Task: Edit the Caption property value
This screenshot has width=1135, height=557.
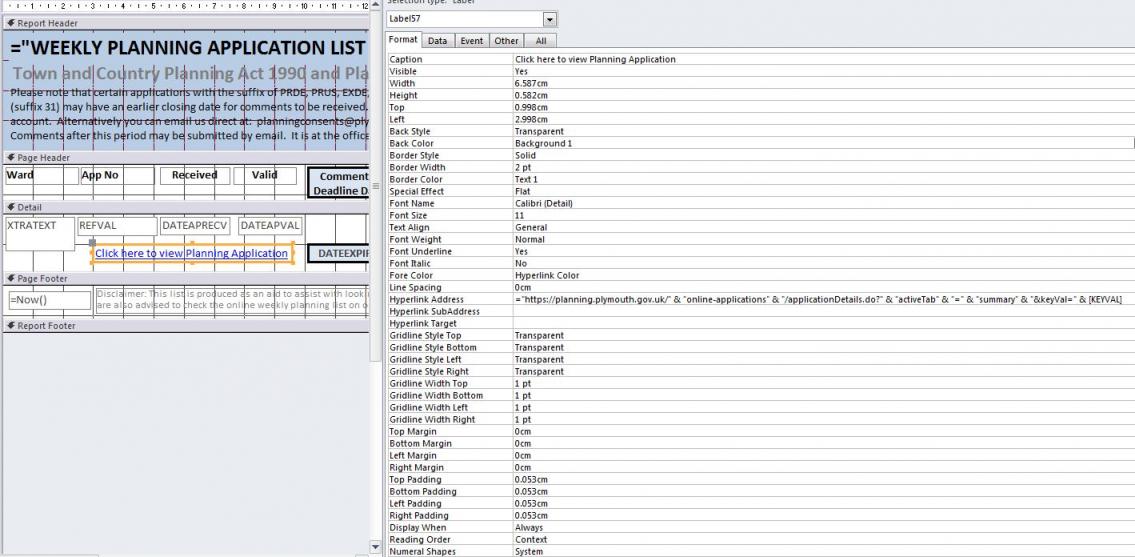Action: pos(823,59)
